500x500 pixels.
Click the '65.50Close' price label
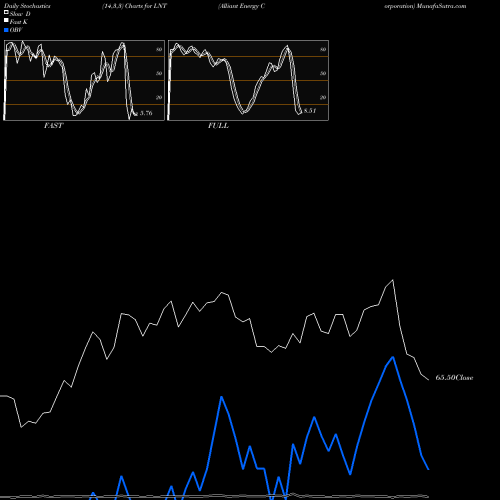pyautogui.click(x=454, y=377)
